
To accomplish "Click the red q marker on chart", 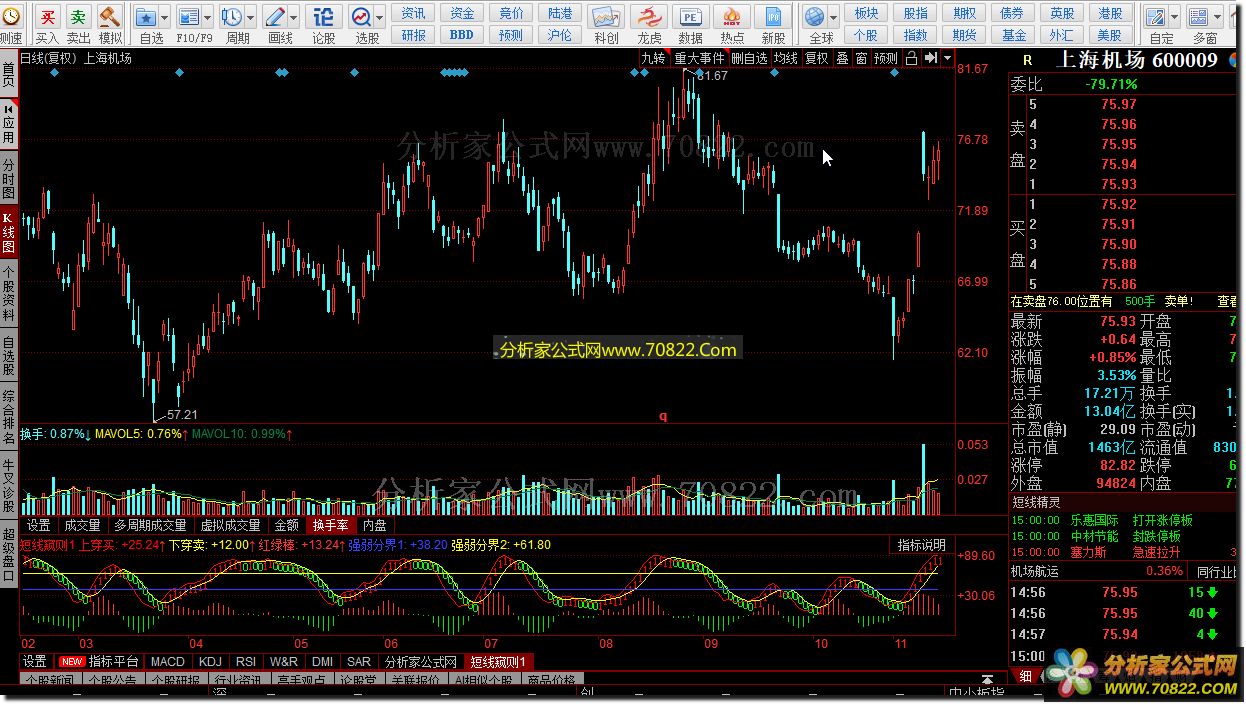I will 662,416.
